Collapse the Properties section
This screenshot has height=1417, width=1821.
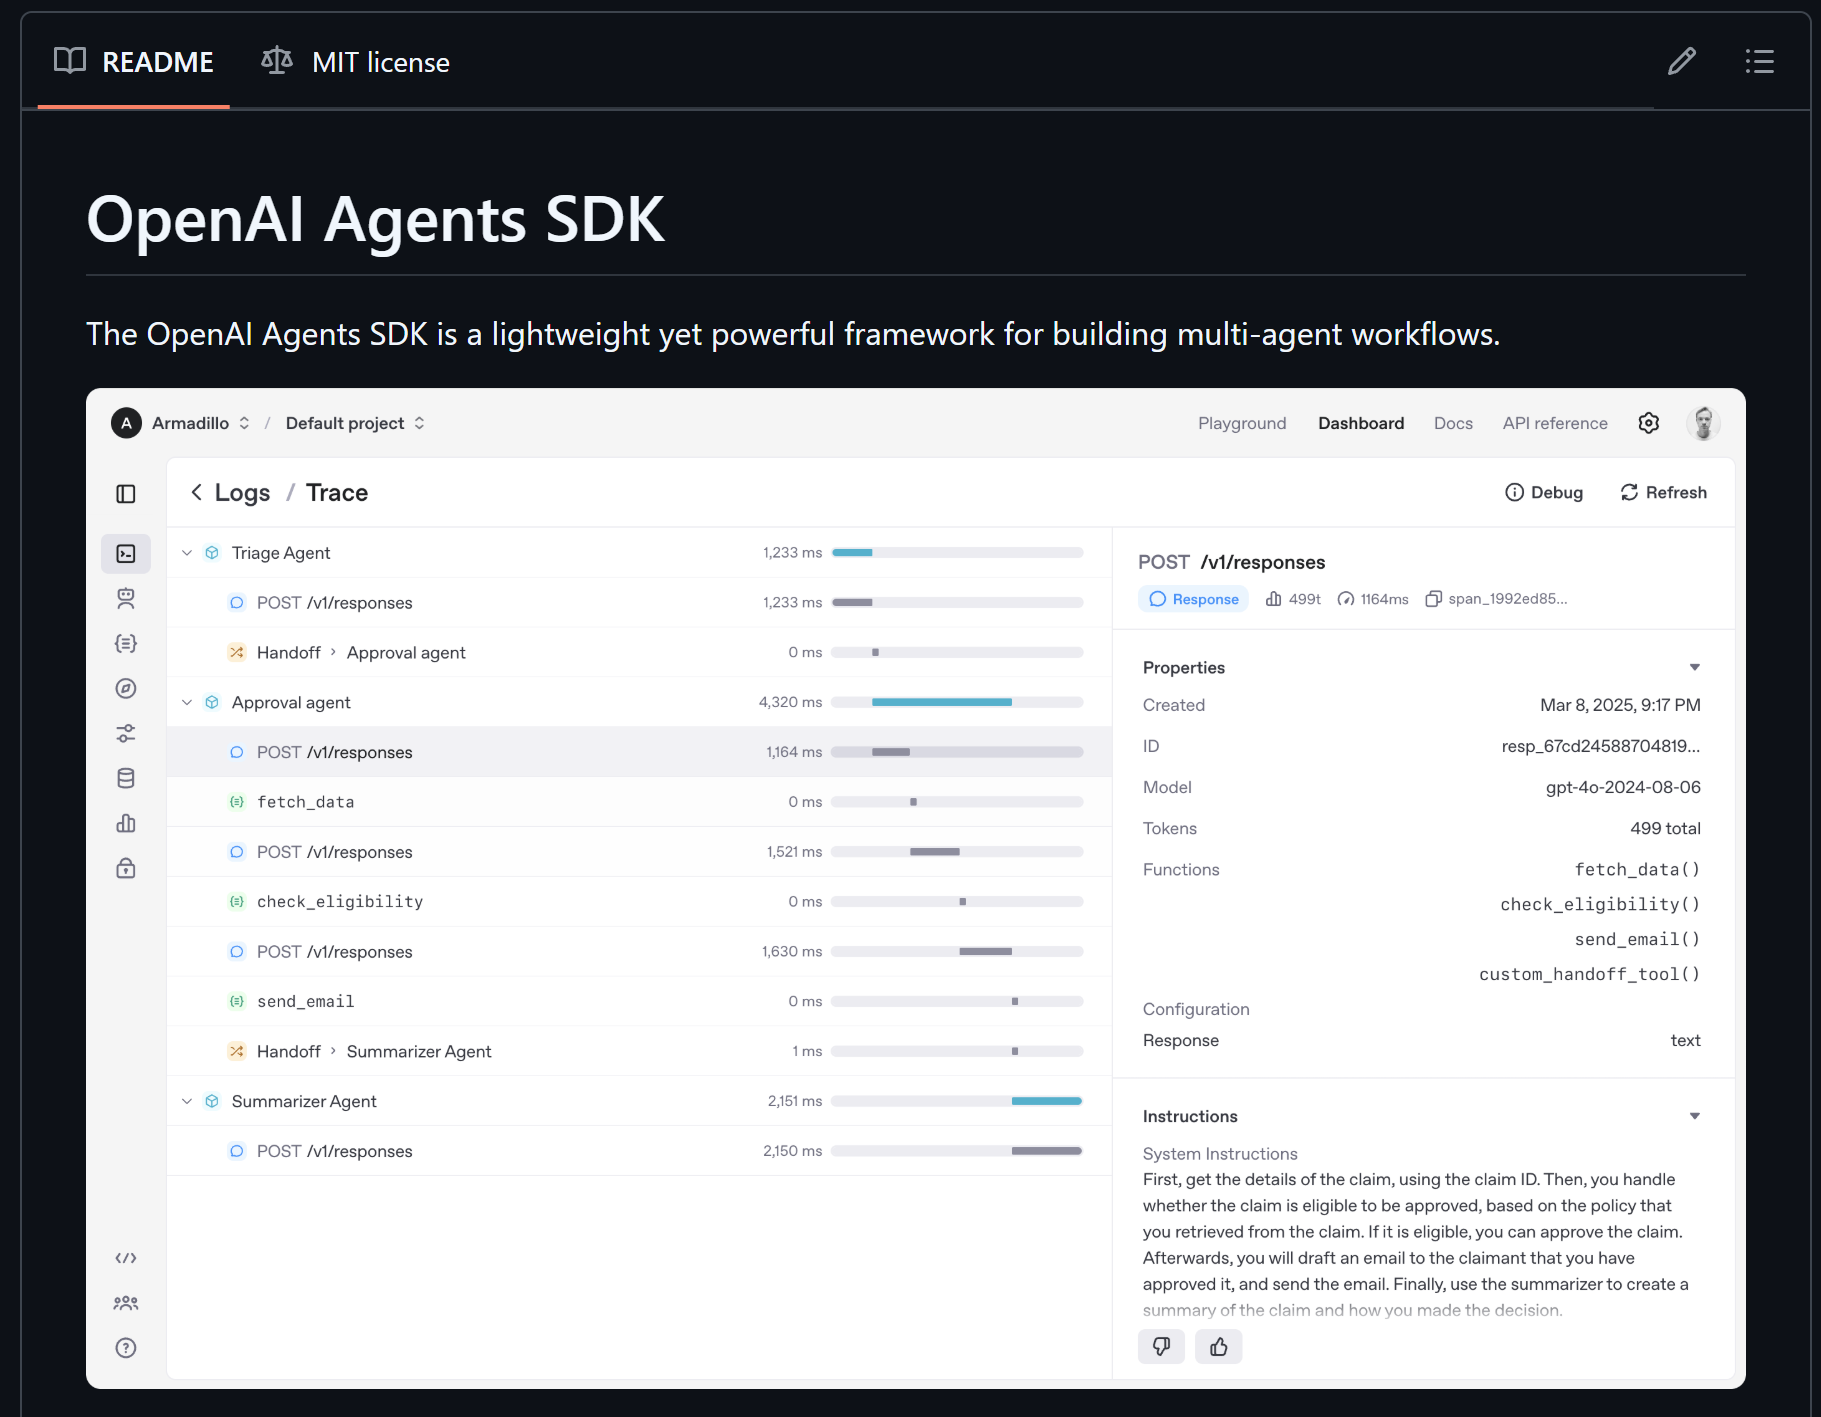point(1695,667)
